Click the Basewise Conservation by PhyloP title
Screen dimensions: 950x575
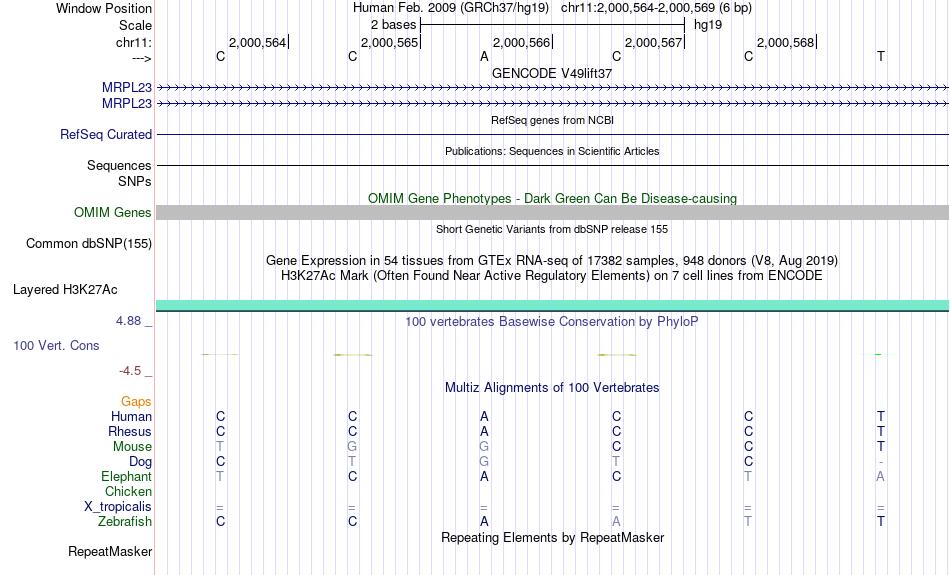tap(552, 322)
